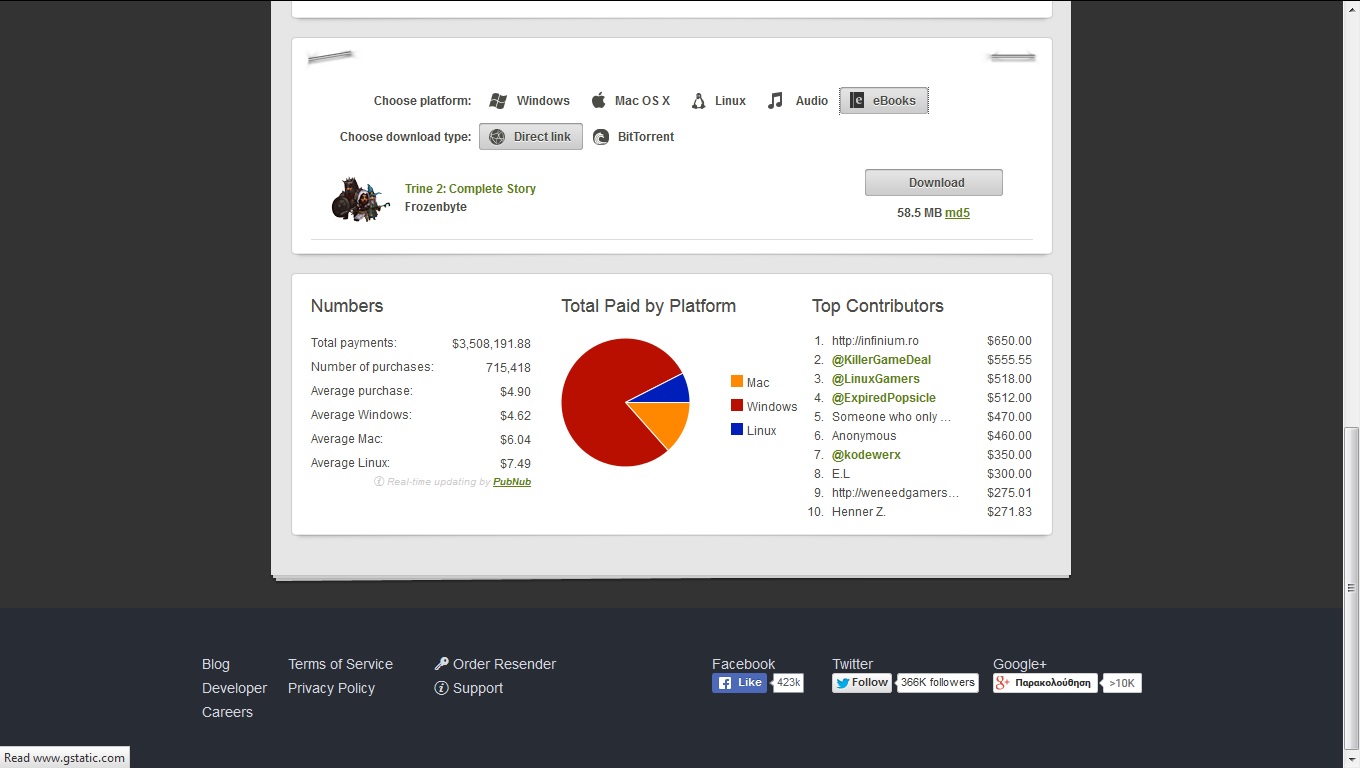
Task: Click the Google+ >10K count bubble
Action: [x=1122, y=683]
